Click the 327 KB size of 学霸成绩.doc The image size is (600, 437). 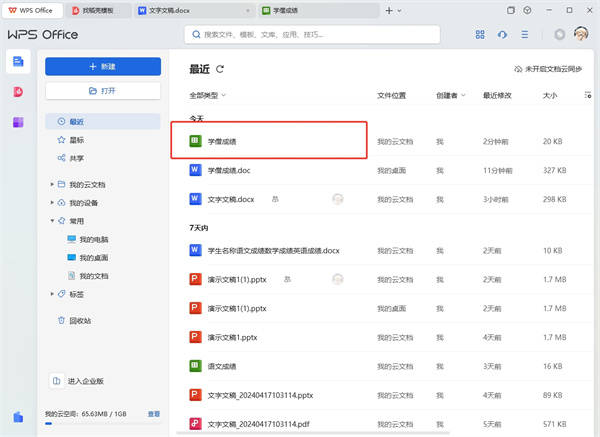554,170
